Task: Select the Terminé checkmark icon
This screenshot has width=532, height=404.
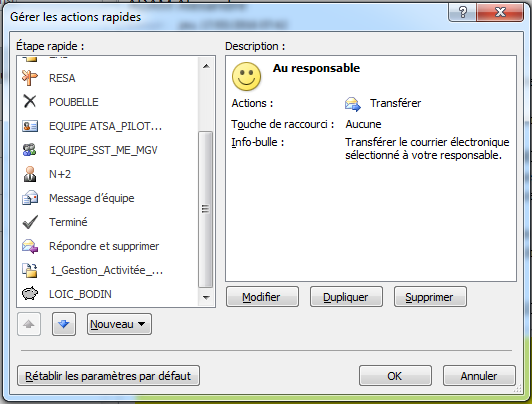Action: click(x=30, y=222)
